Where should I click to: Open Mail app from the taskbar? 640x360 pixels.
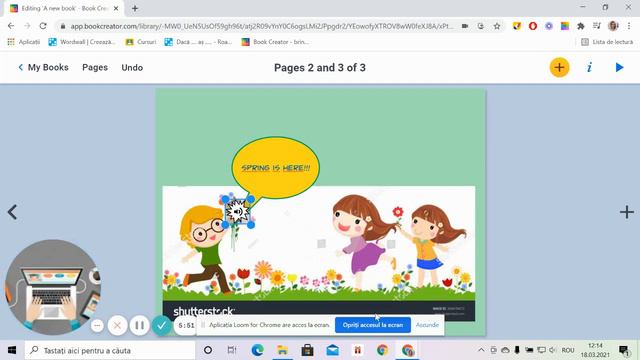[332, 350]
